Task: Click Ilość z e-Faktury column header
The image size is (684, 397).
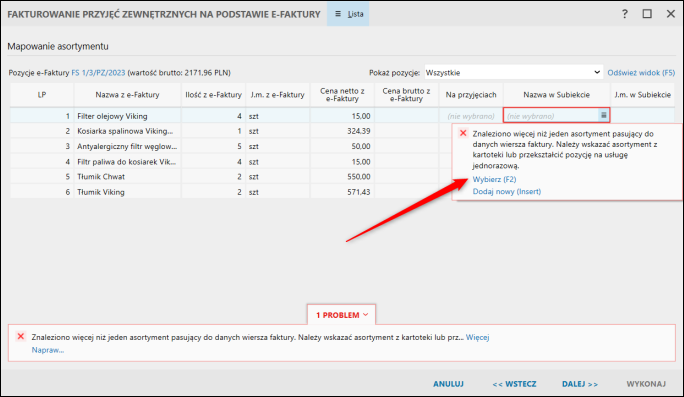Action: click(x=213, y=95)
